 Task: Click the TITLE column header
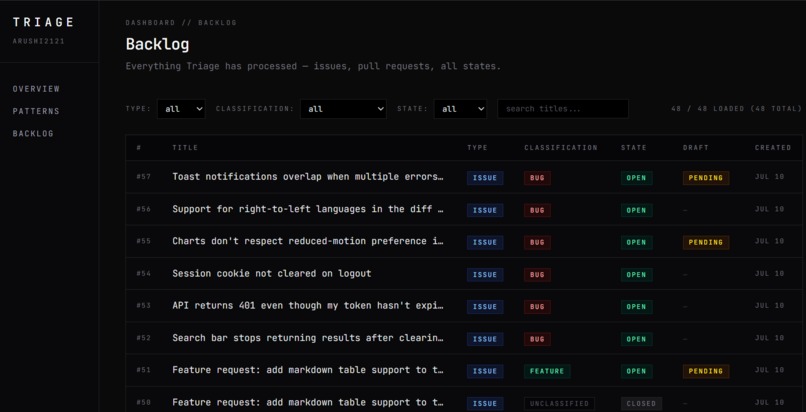(185, 147)
